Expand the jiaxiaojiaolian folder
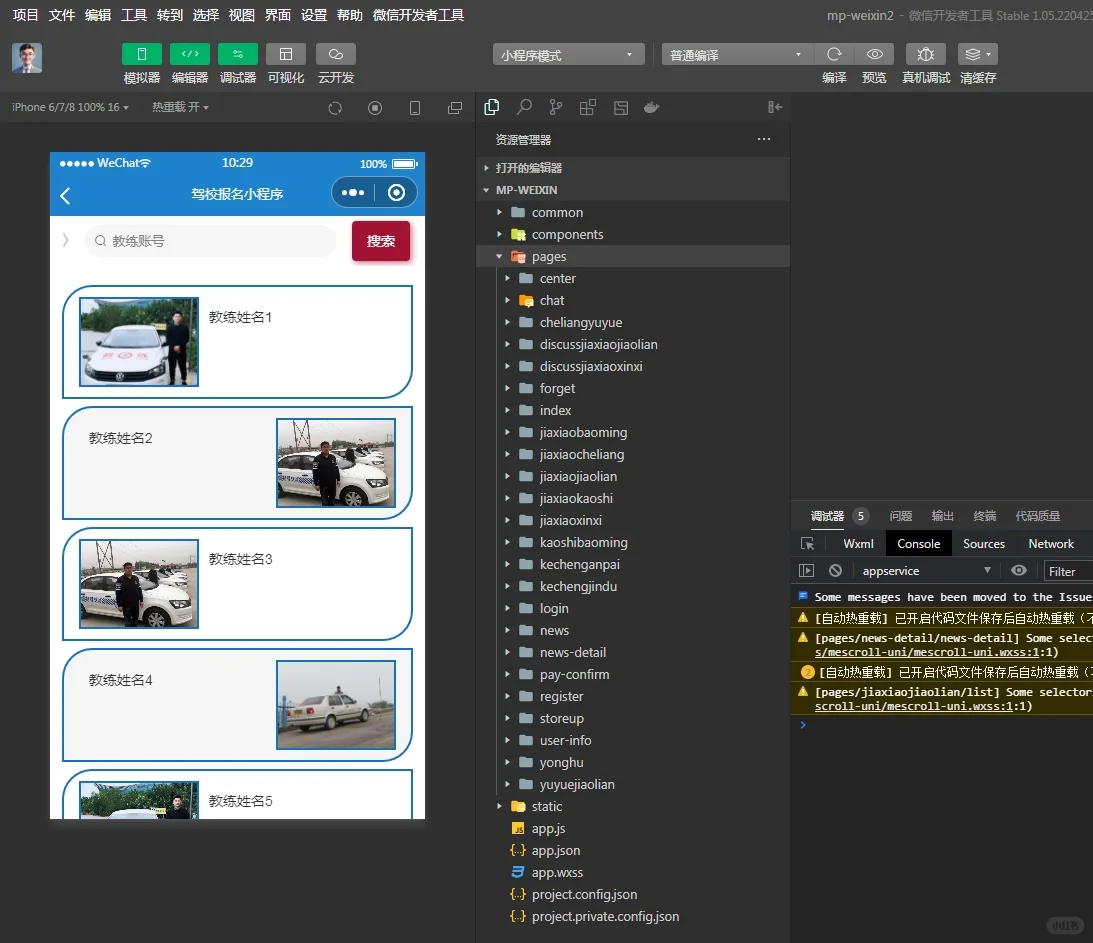Screen dimensions: 1093x943 click(633, 476)
